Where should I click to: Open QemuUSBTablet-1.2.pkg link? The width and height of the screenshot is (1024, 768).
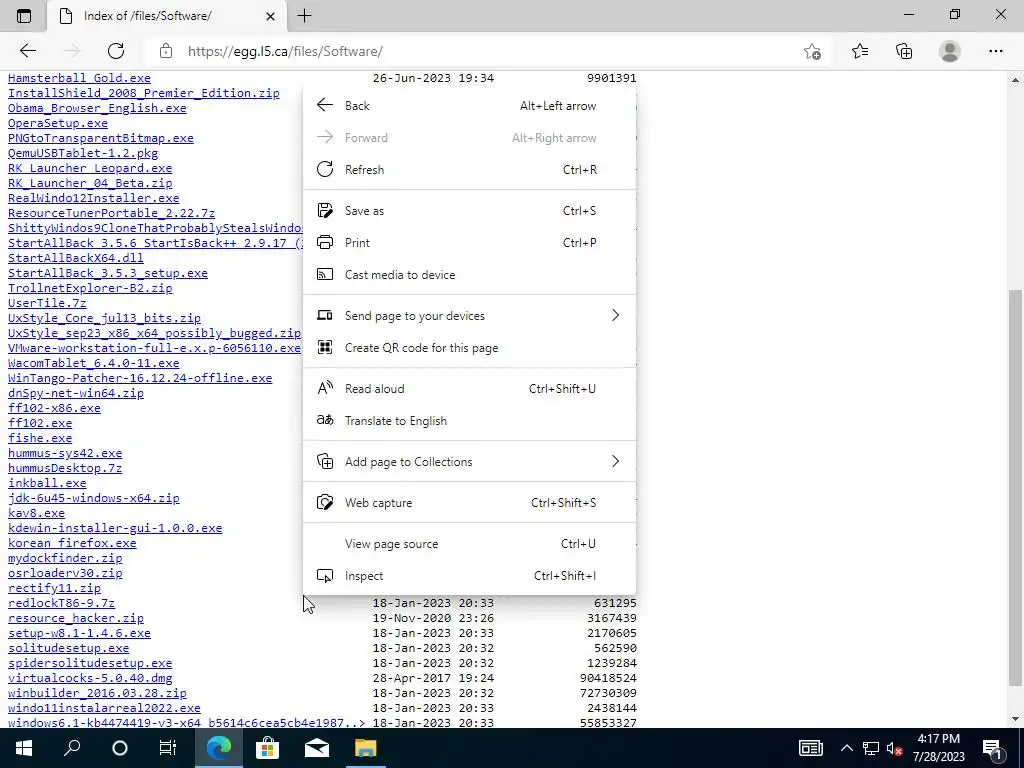tap(83, 153)
